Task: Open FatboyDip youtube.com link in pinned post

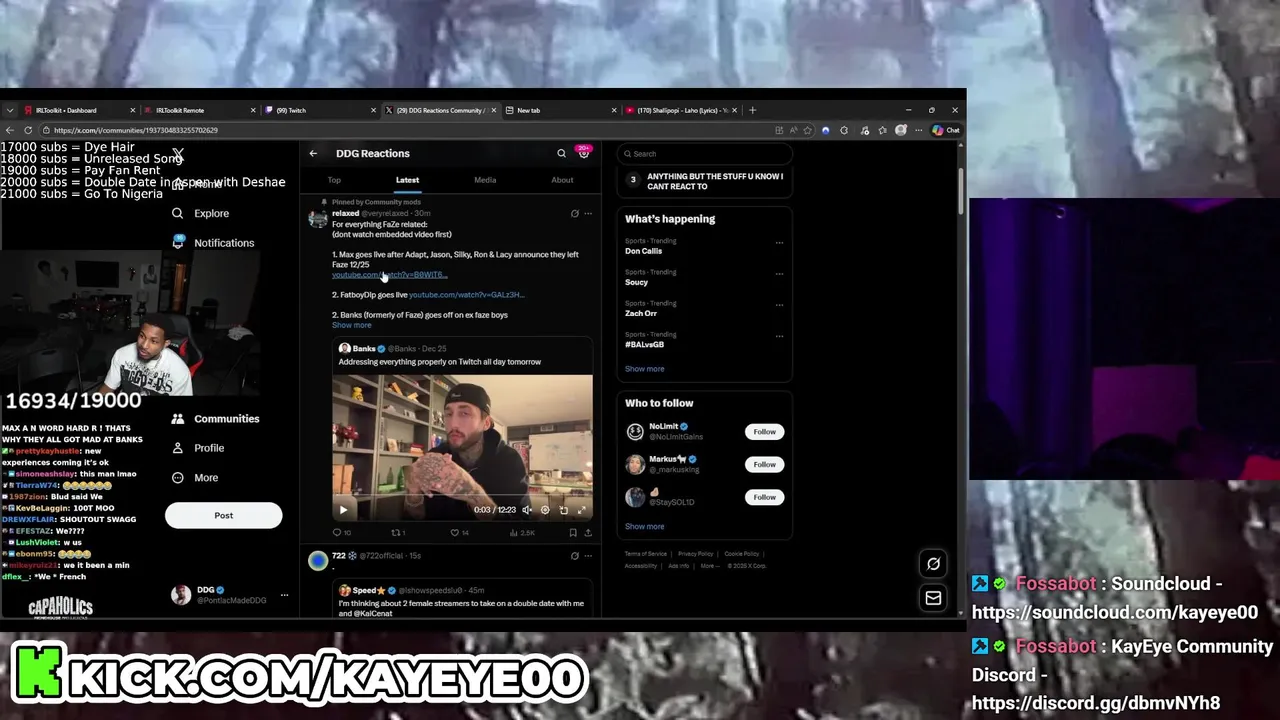Action: click(x=466, y=295)
